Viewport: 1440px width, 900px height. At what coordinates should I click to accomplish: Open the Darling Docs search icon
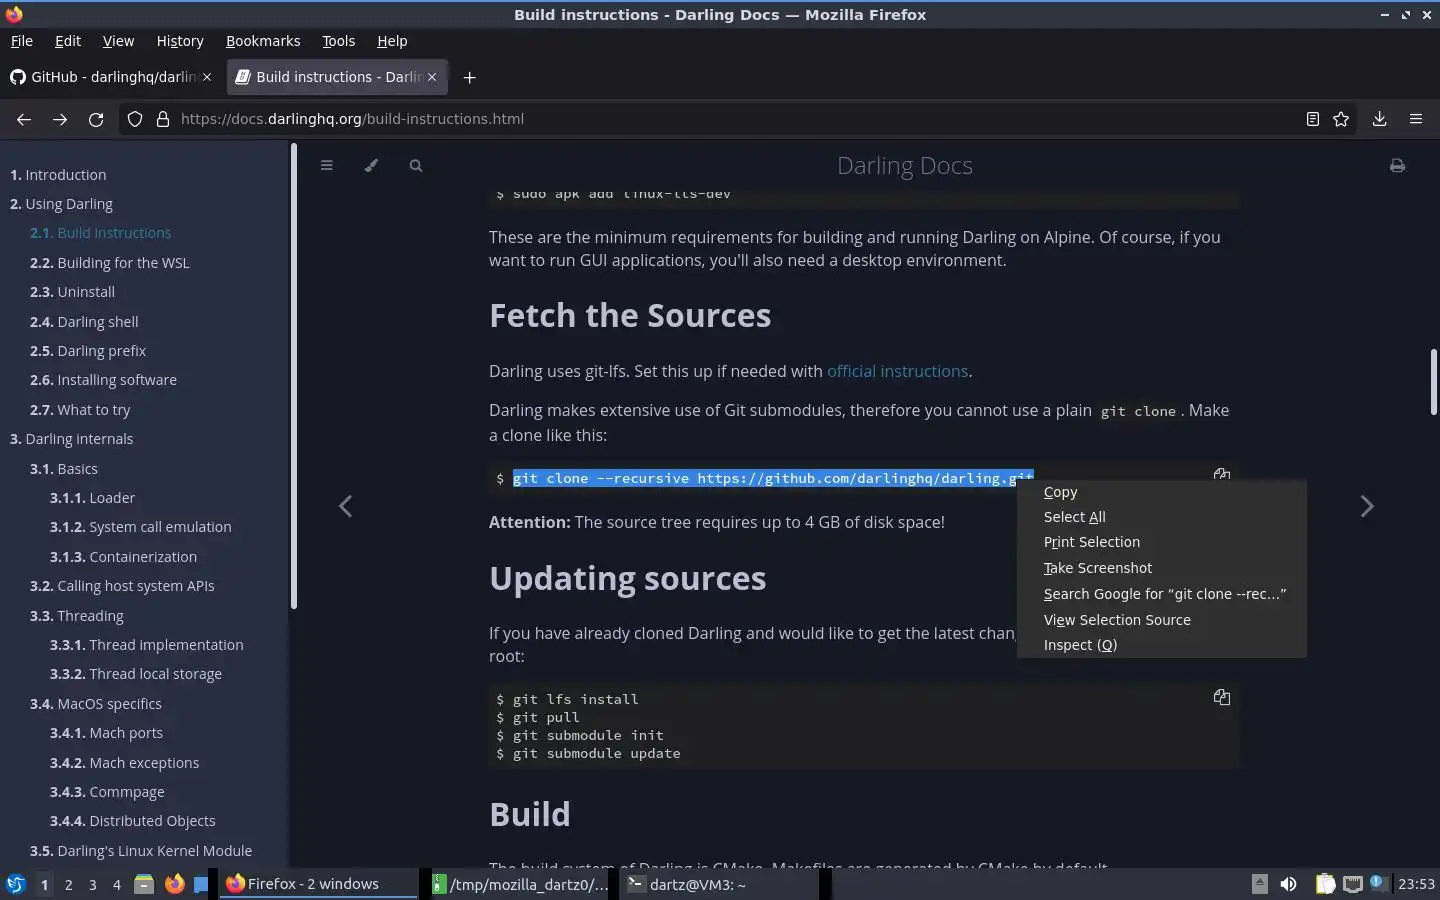(x=416, y=166)
